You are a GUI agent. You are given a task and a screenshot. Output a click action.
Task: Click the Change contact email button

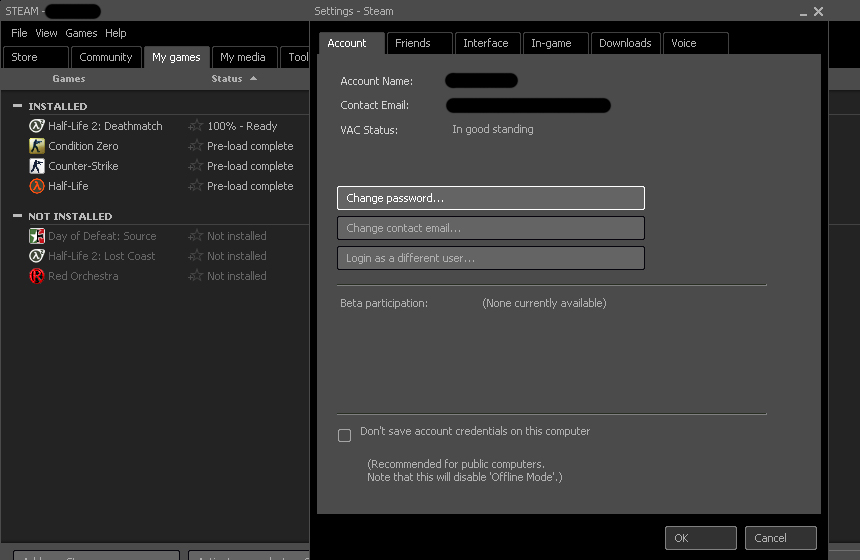pyautogui.click(x=491, y=228)
